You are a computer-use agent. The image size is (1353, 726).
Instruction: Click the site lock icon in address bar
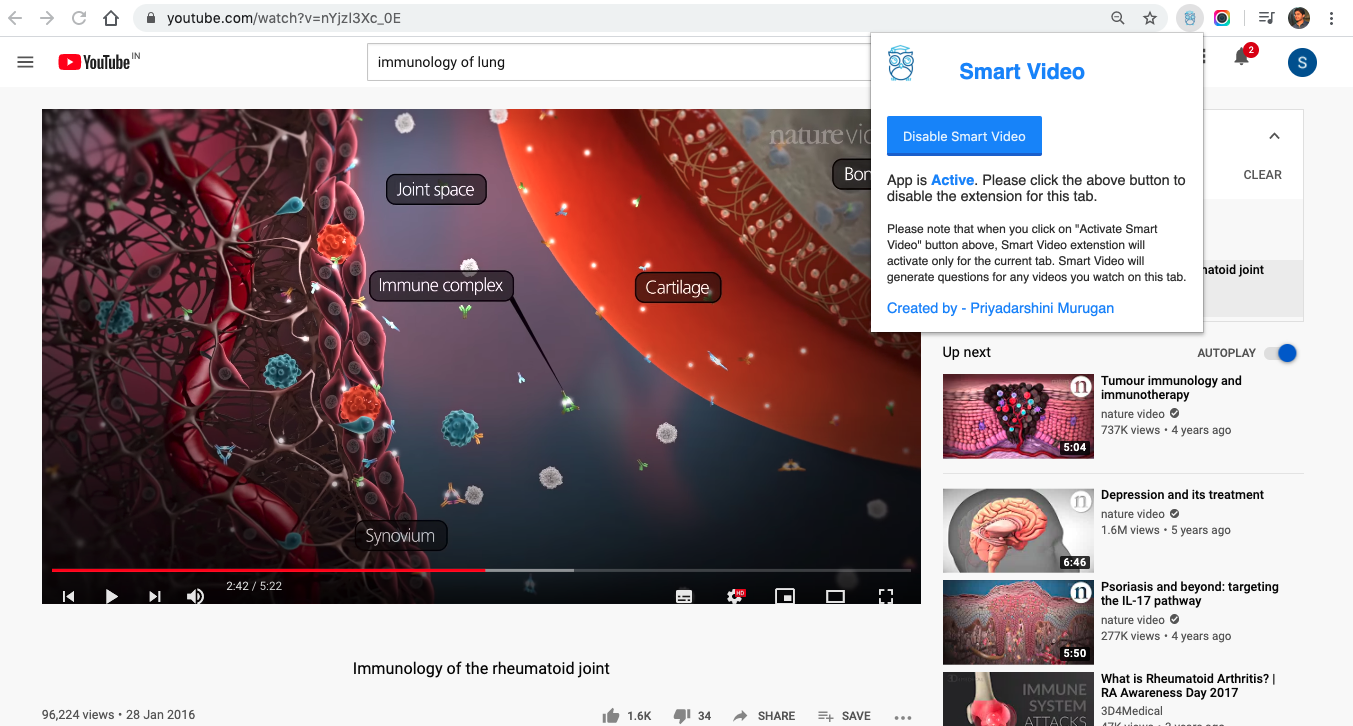(x=150, y=18)
